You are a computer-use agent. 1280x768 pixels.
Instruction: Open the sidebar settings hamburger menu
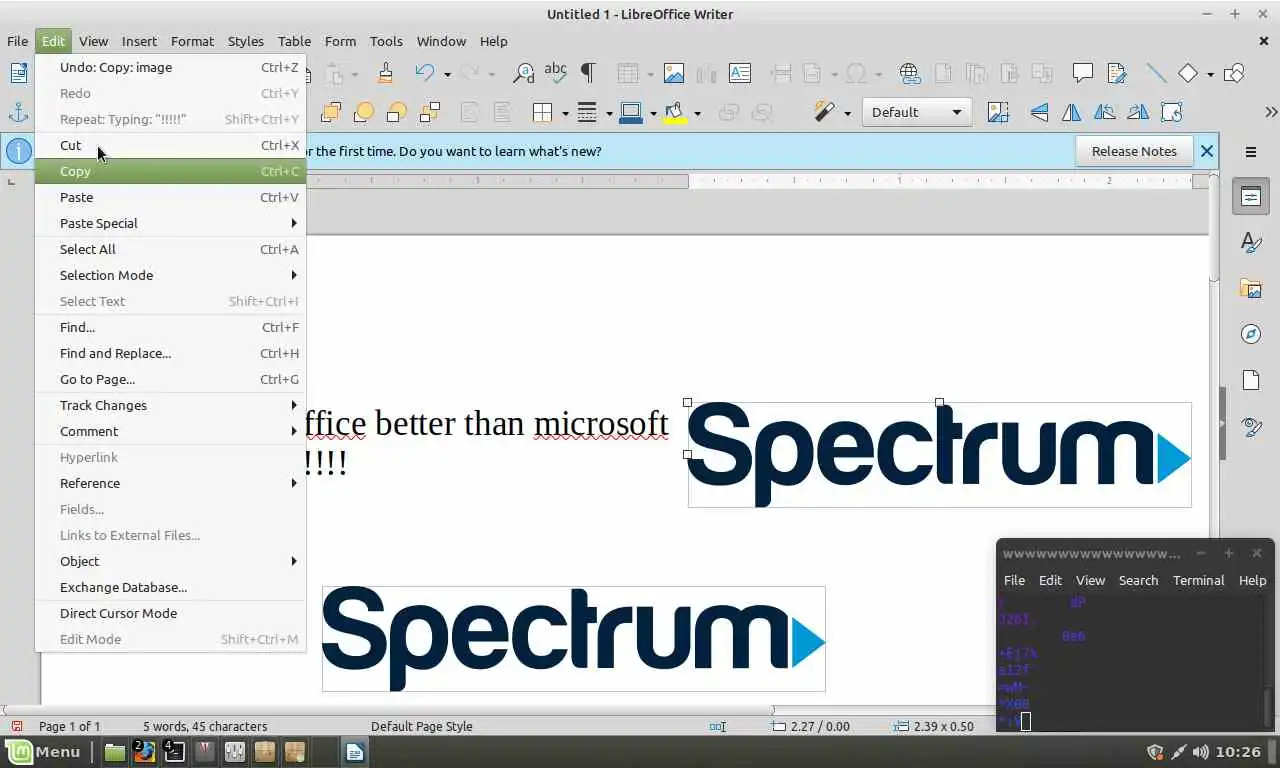tap(1251, 152)
